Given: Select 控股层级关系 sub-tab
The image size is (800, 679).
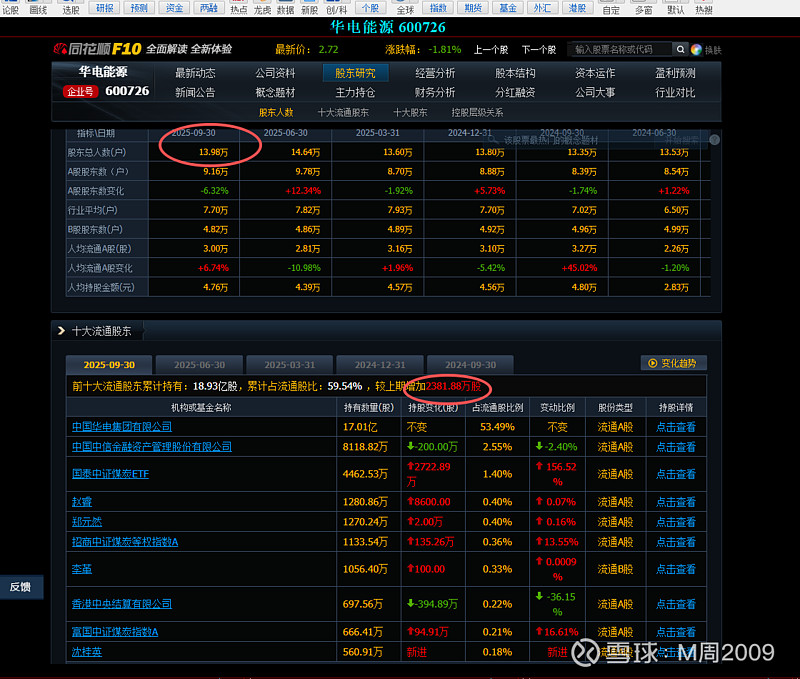Looking at the screenshot, I should click(477, 112).
